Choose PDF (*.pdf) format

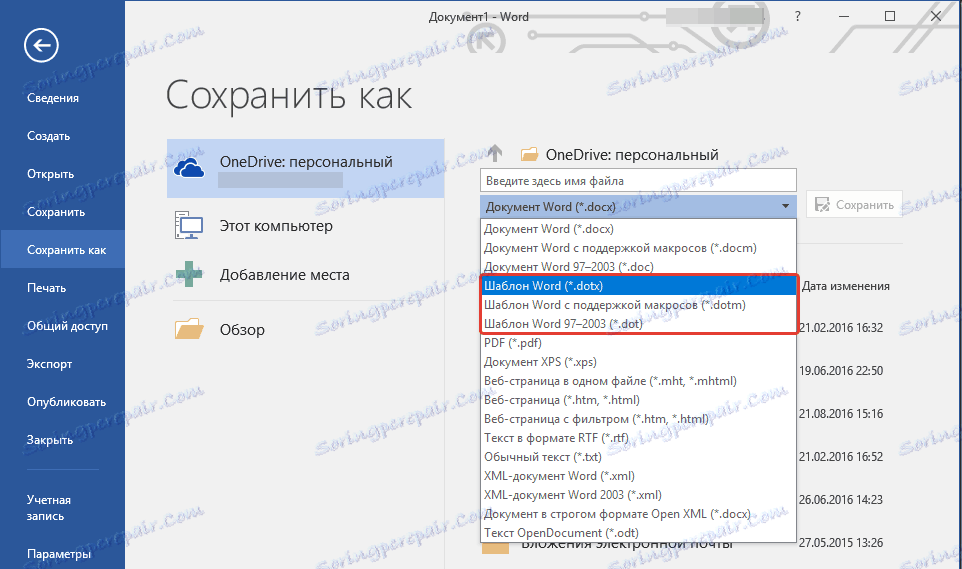(x=638, y=343)
